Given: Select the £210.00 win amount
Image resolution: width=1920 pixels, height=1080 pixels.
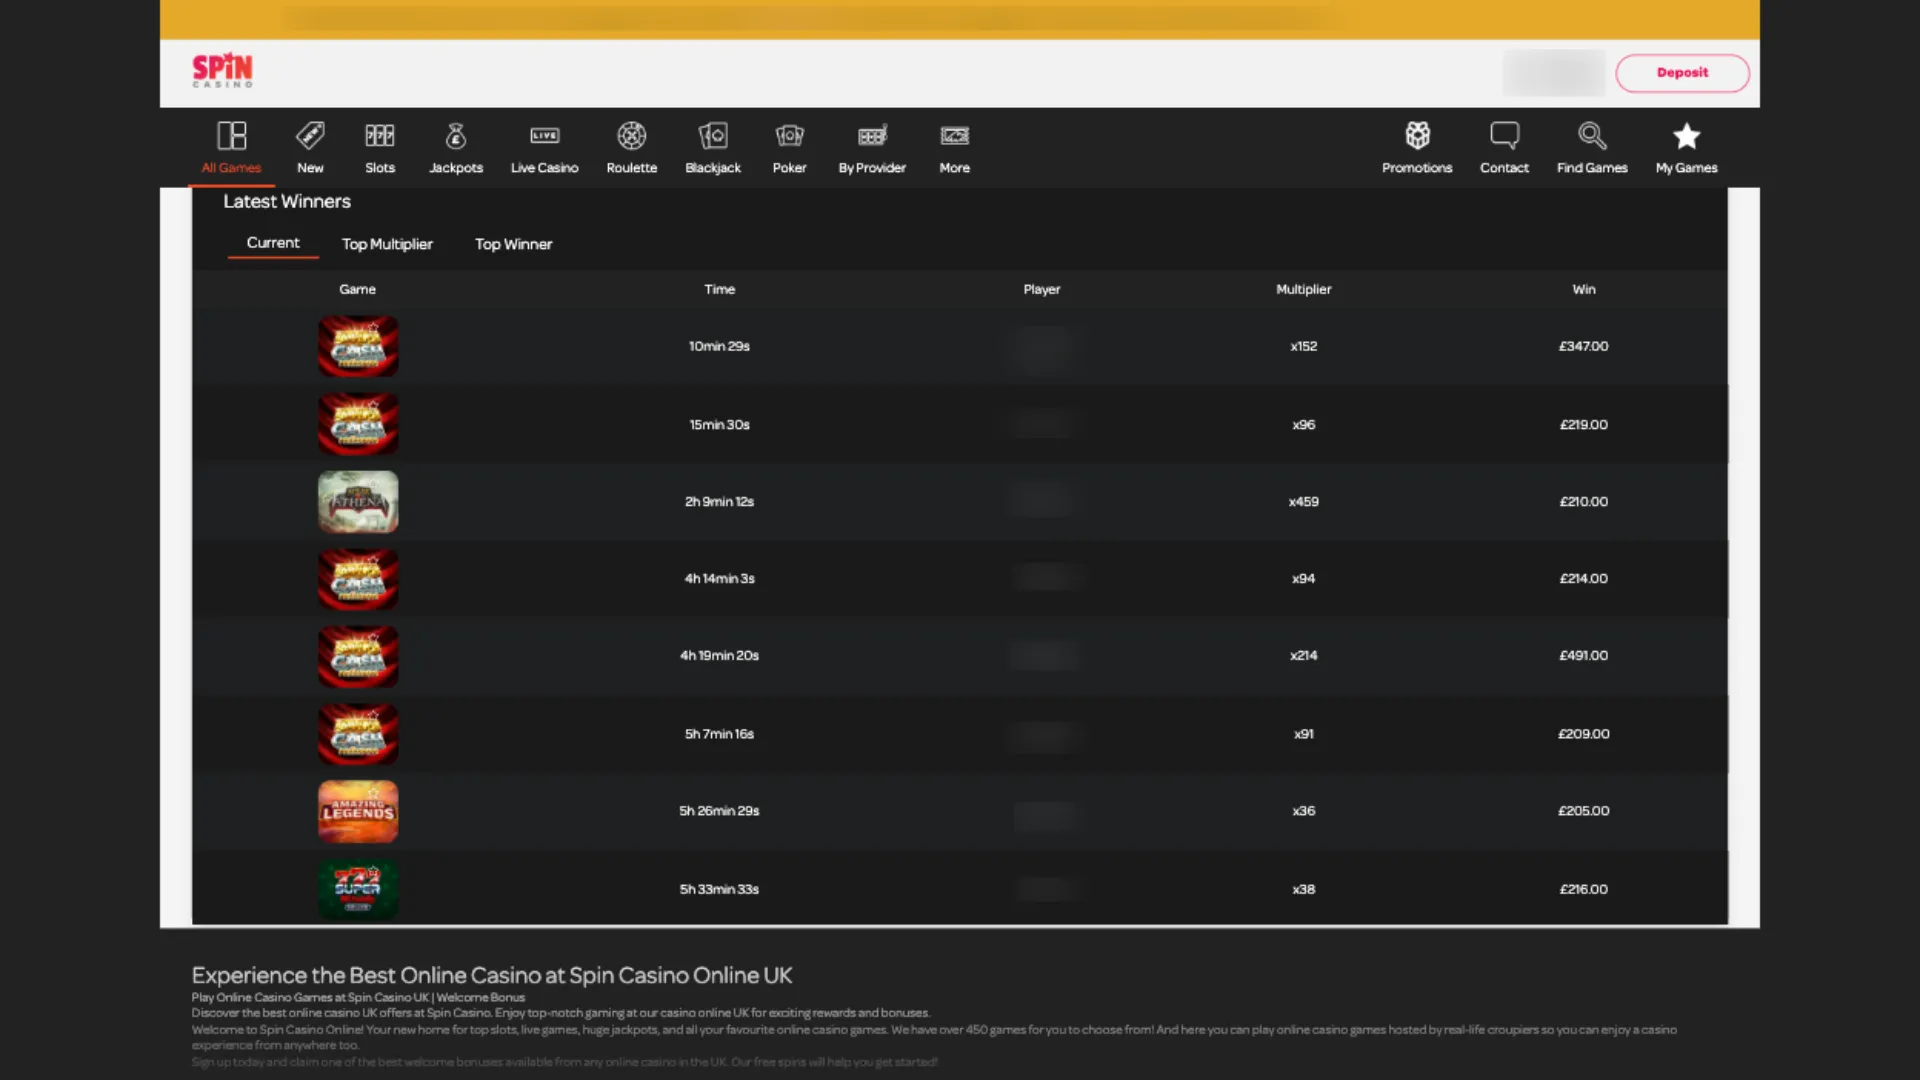Looking at the screenshot, I should (1583, 501).
